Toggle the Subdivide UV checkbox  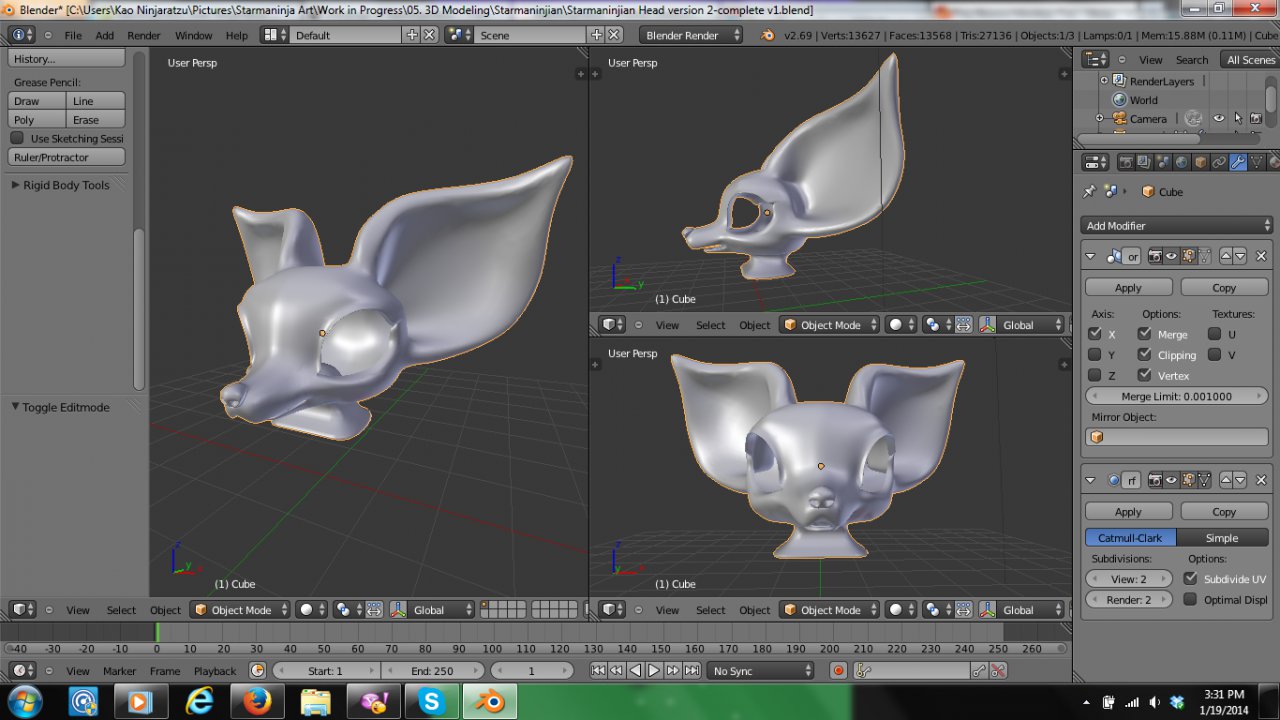pos(1190,579)
